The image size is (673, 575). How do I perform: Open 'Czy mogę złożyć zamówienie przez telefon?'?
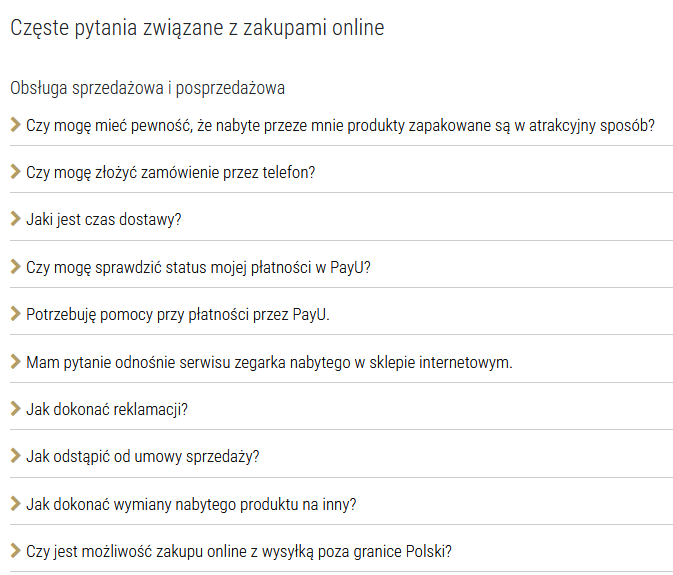(171, 172)
